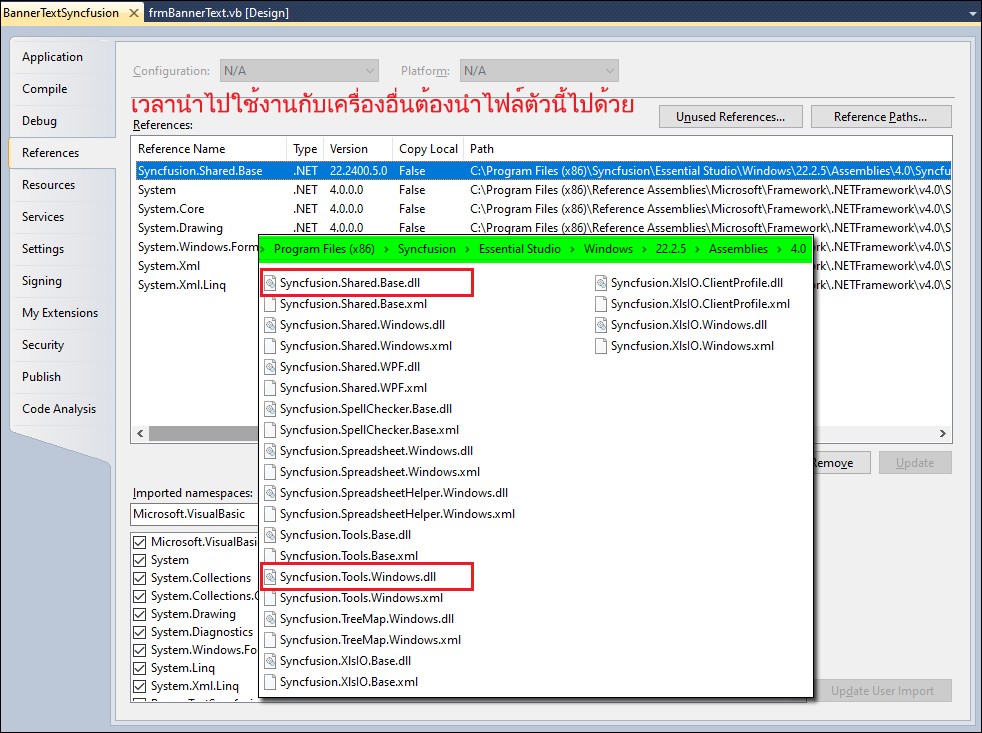Image resolution: width=982 pixels, height=733 pixels.
Task: Toggle the System.Collections namespace checkbox
Action: pos(139,578)
